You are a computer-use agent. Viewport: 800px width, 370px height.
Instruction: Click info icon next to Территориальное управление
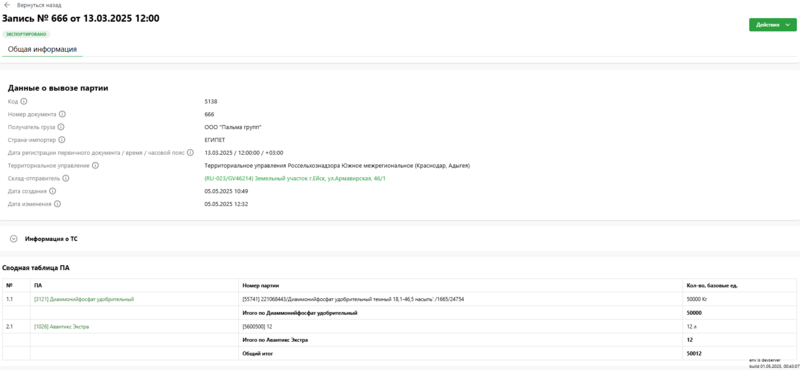point(95,165)
